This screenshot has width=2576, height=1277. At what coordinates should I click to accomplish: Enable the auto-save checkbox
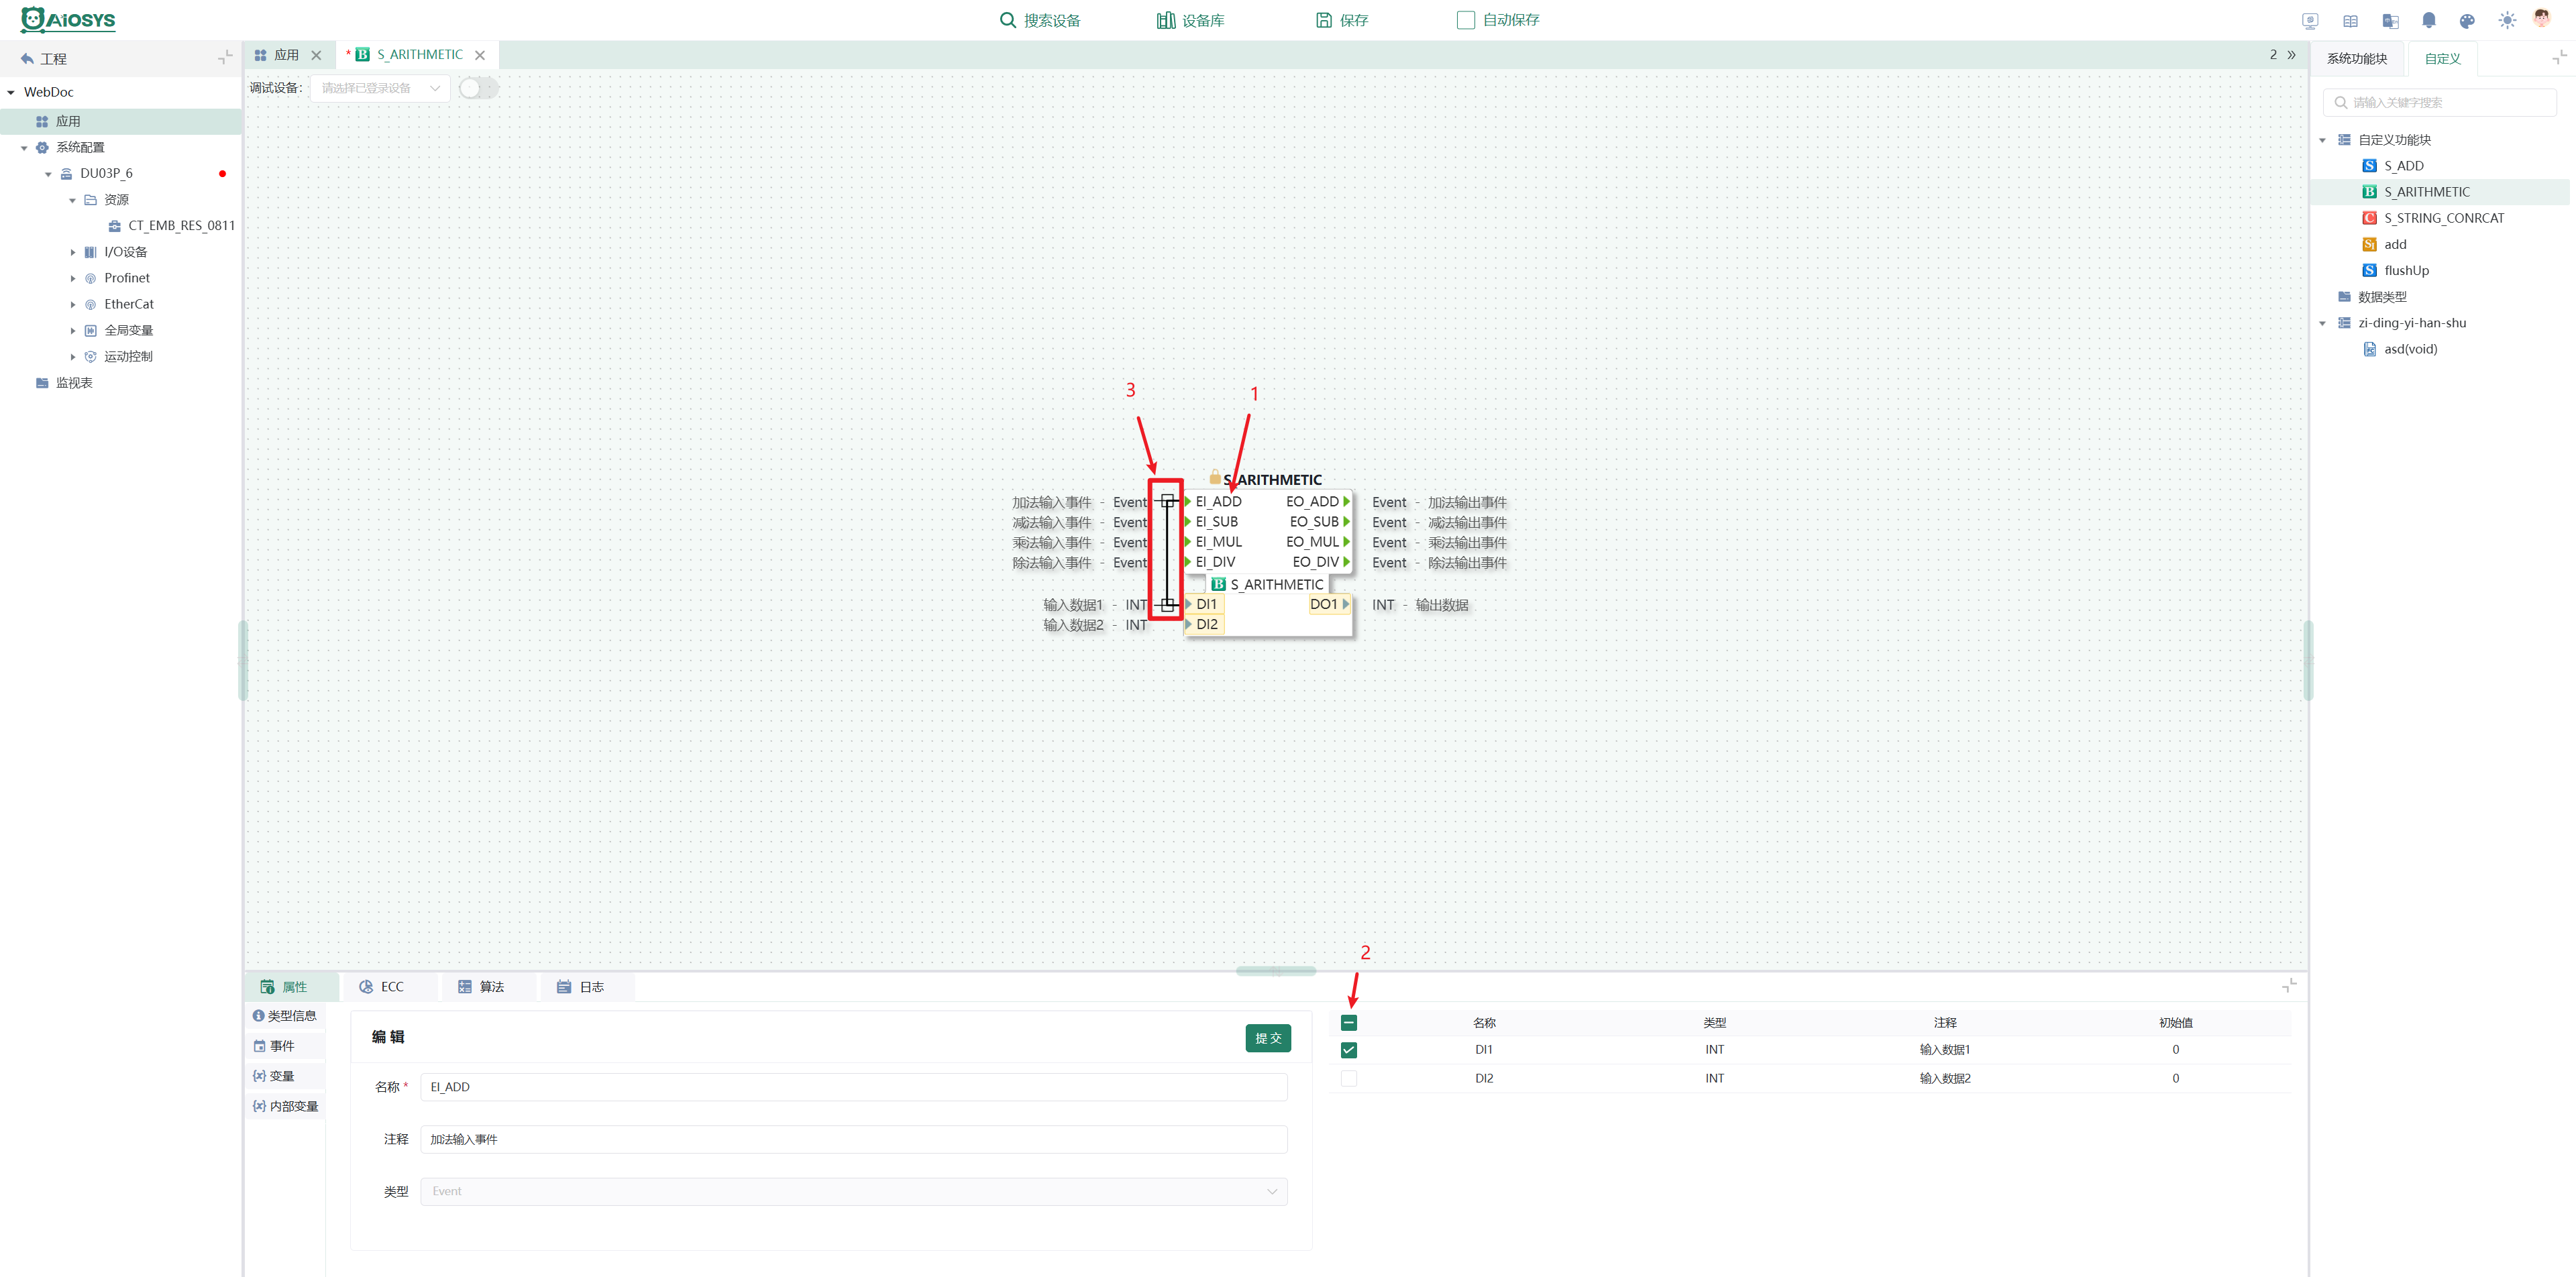point(1465,20)
